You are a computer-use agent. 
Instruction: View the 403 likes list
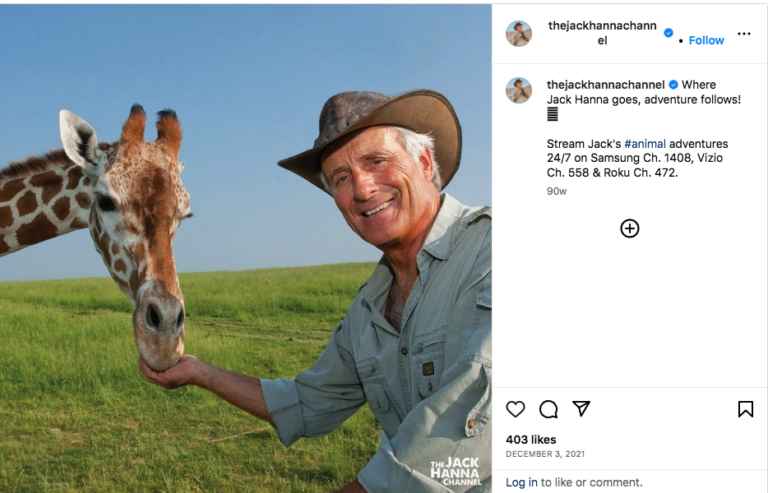point(531,439)
